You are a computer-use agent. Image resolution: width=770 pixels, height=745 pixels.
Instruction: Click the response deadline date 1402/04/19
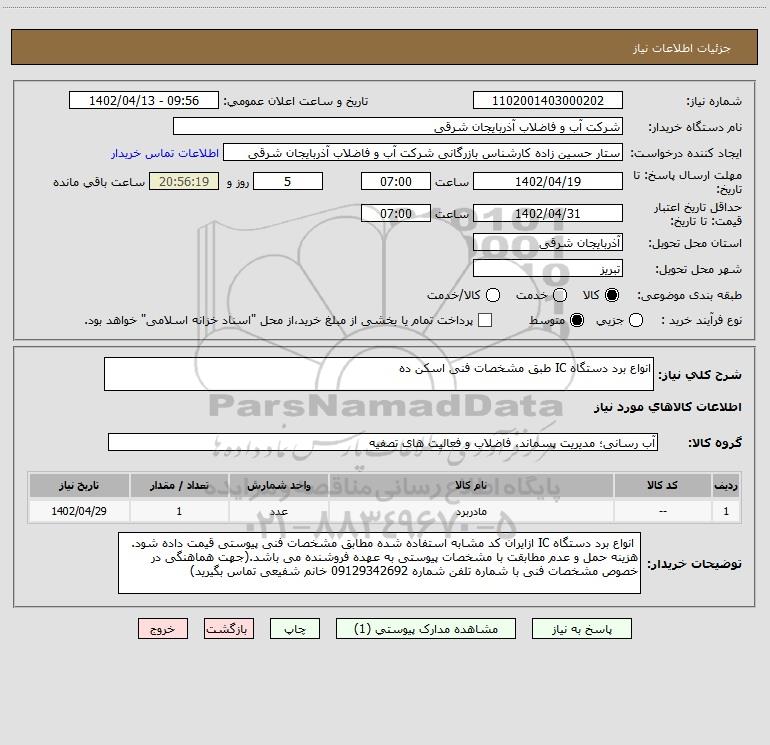(548, 181)
